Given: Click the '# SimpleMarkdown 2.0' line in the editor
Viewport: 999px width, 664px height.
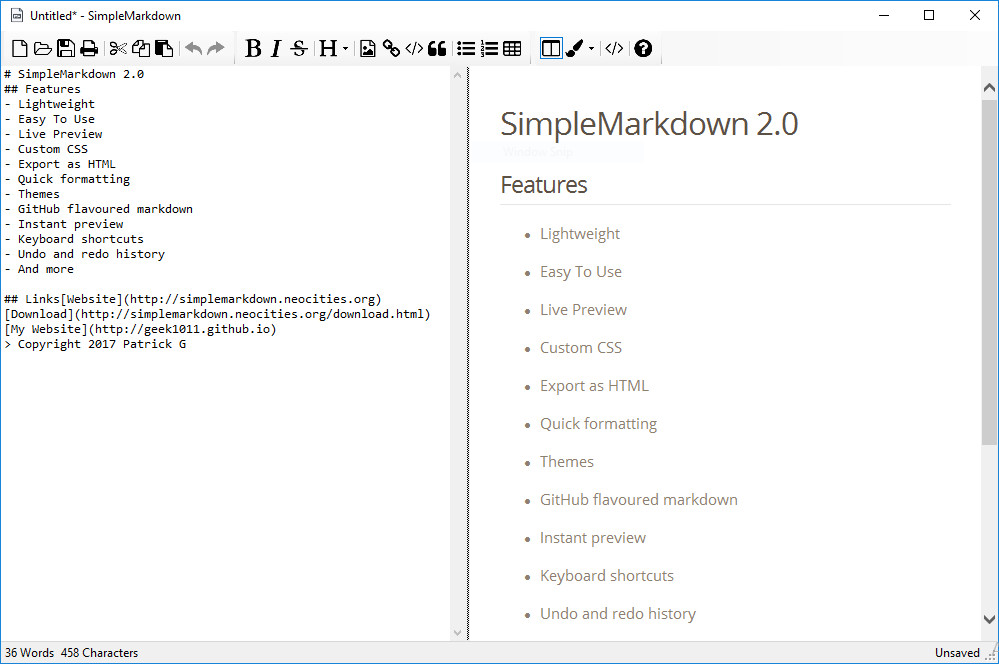Looking at the screenshot, I should click(75, 74).
